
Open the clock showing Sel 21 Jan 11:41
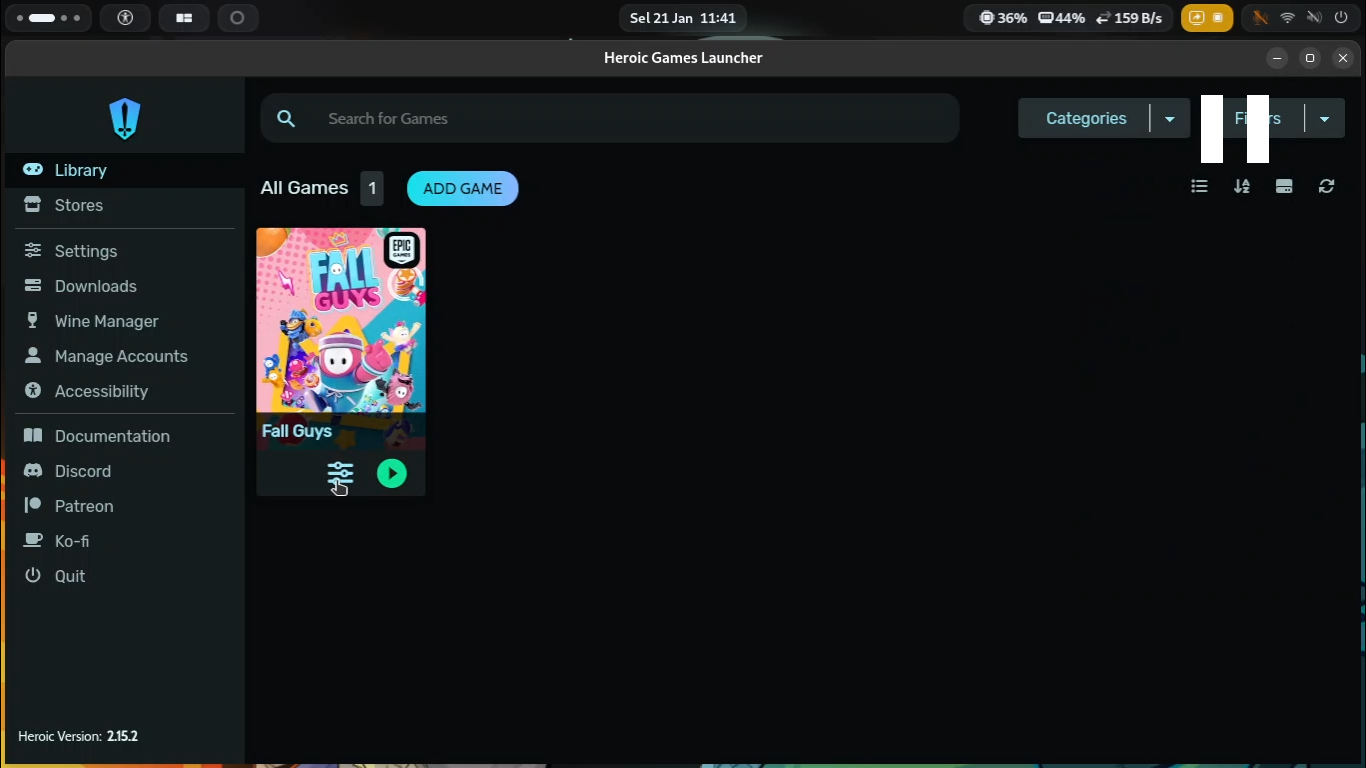683,18
